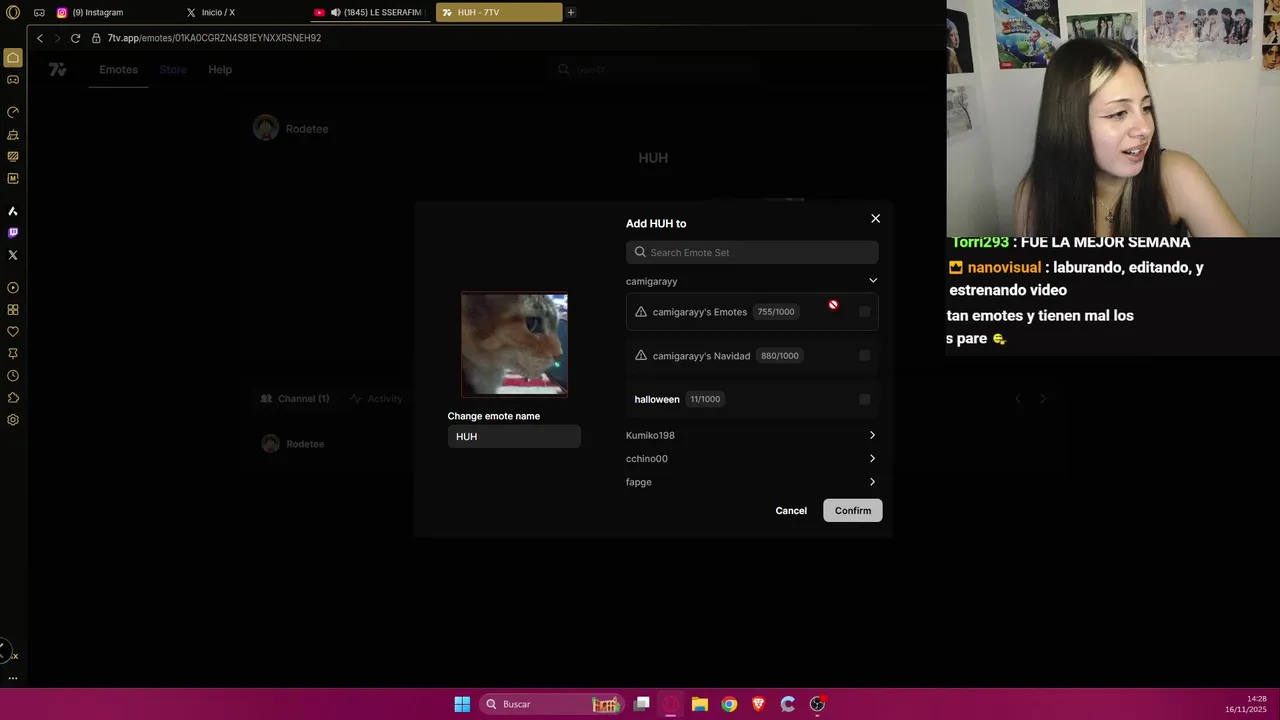Click the Search Emote Set field
Screen dimensions: 1280x720
(x=752, y=253)
